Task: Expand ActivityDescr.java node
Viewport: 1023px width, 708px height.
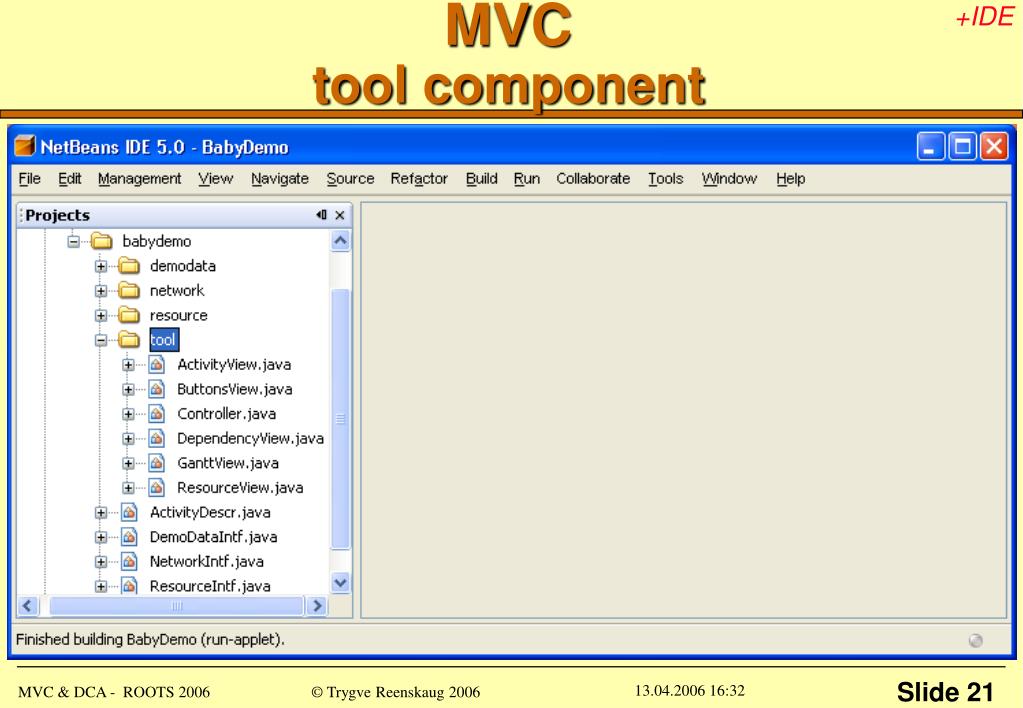Action: tap(101, 513)
